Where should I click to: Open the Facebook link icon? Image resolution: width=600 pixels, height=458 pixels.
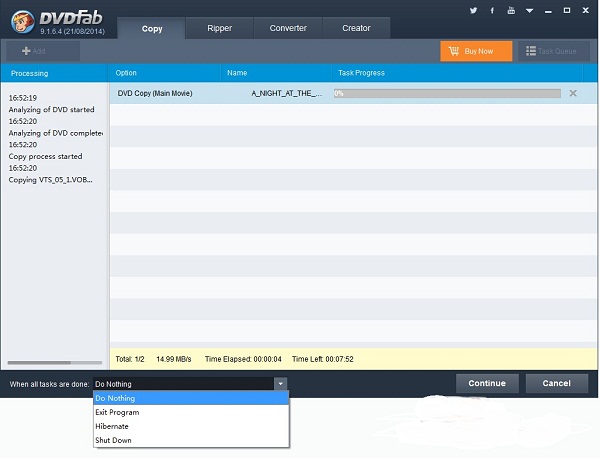tap(492, 10)
